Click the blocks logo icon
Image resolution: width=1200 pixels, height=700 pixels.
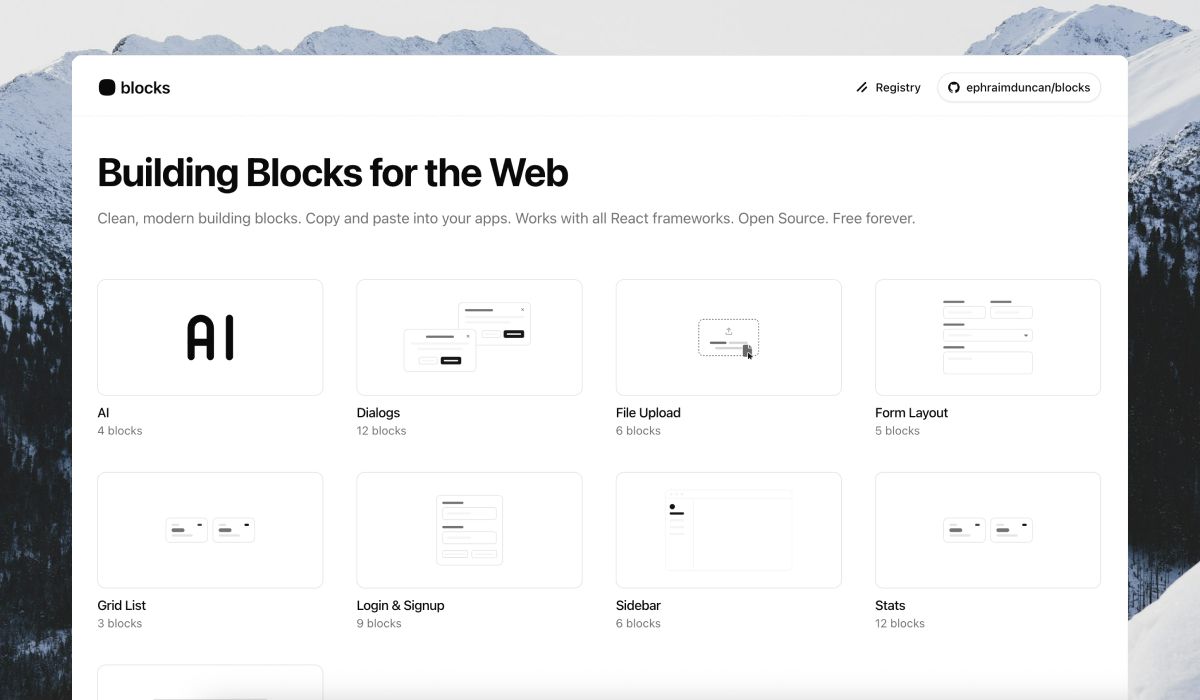pos(107,87)
